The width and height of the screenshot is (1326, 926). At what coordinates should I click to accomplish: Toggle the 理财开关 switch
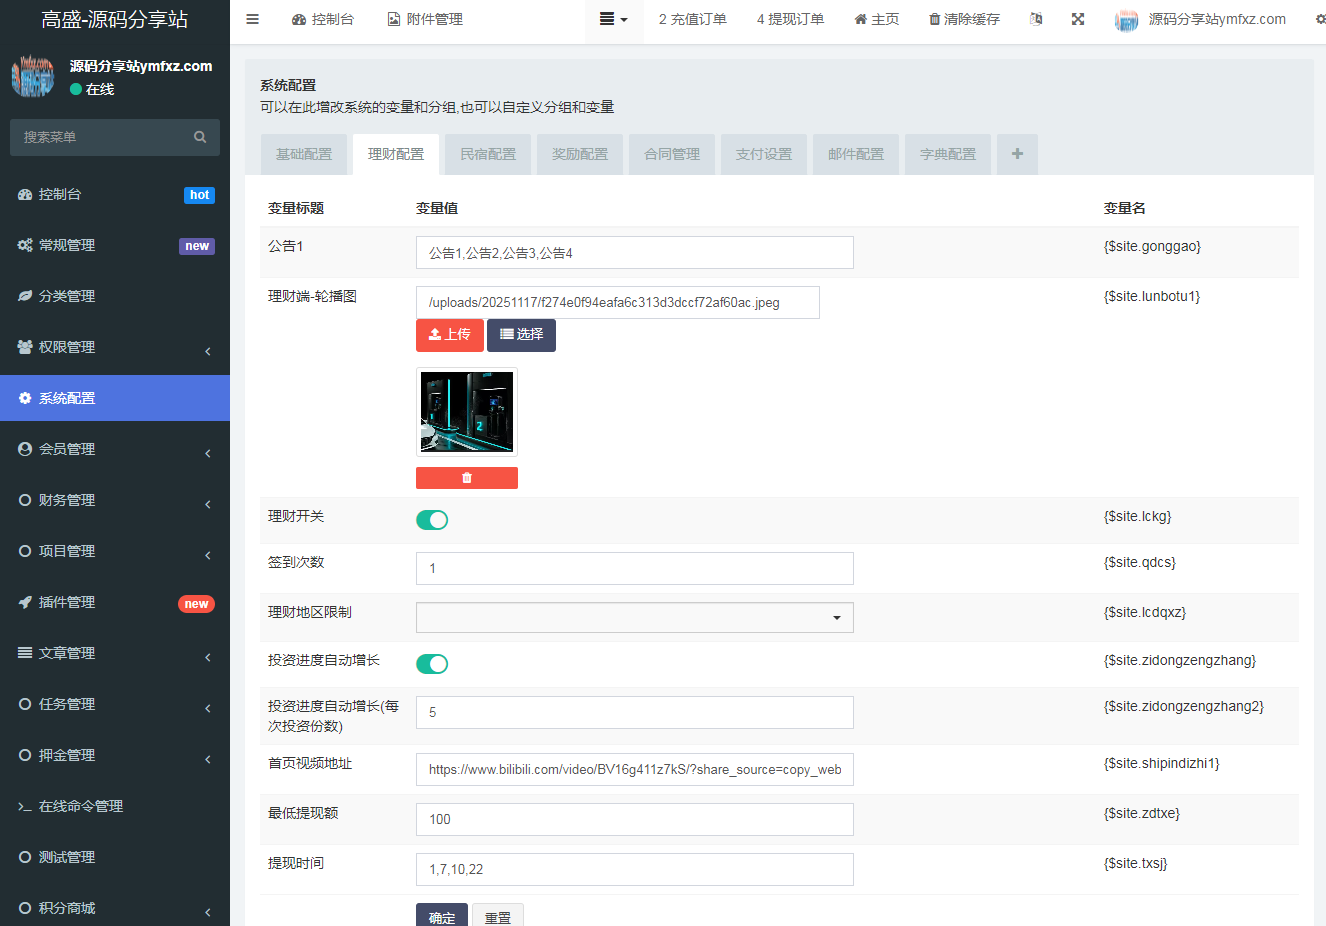point(432,520)
